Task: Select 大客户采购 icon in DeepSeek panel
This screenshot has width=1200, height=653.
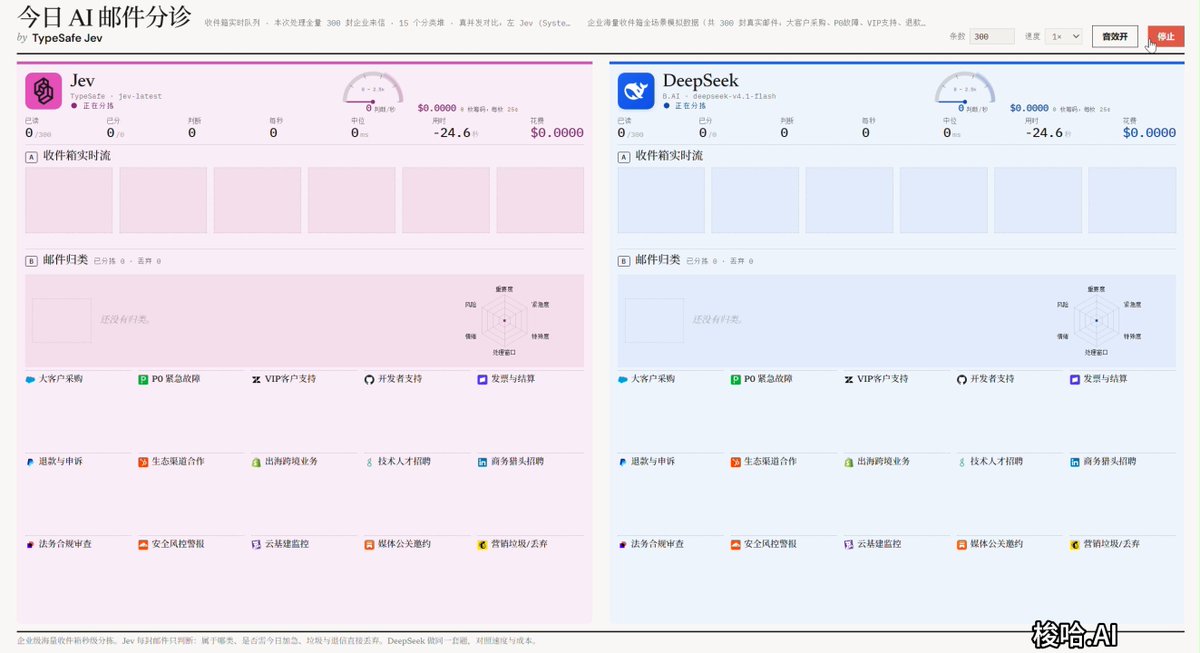Action: pyautogui.click(x=623, y=379)
